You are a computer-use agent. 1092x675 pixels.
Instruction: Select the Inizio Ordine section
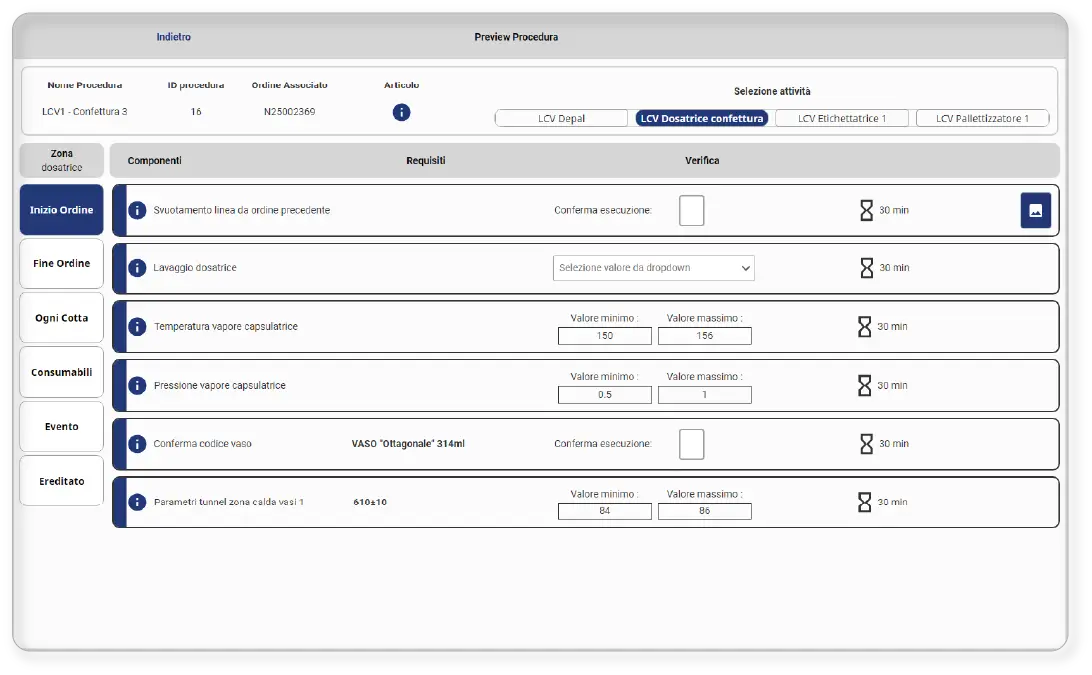tap(61, 210)
